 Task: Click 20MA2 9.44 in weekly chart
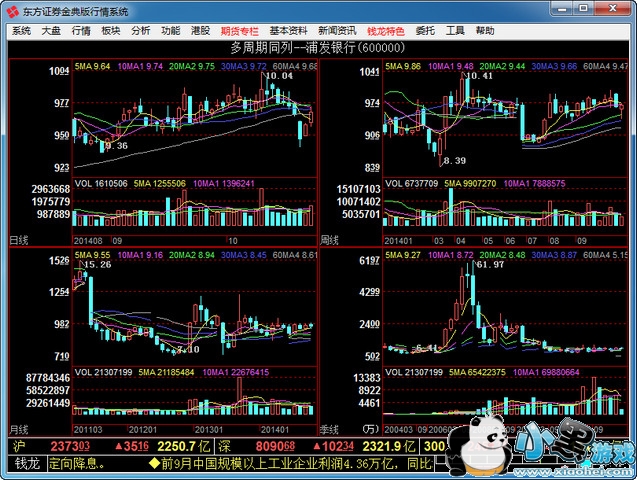[503, 66]
